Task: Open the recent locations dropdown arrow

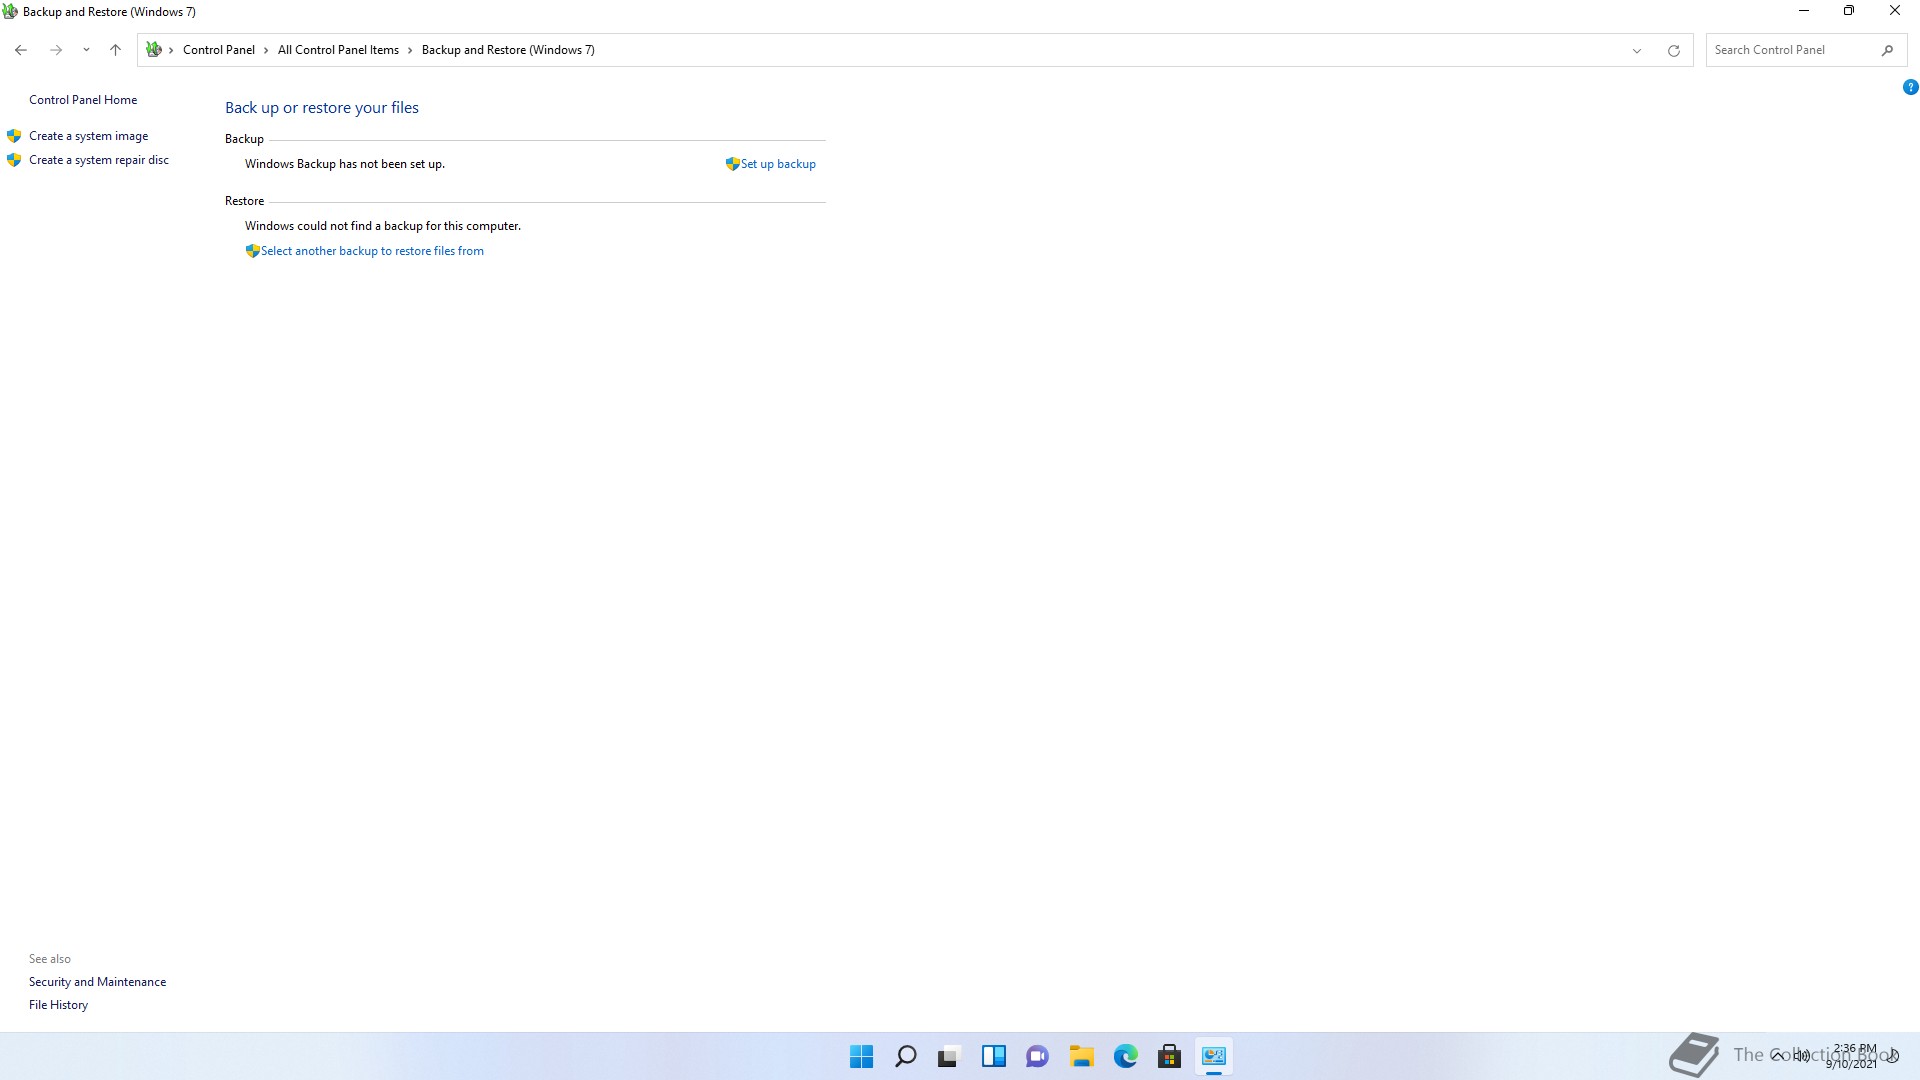Action: pos(86,50)
